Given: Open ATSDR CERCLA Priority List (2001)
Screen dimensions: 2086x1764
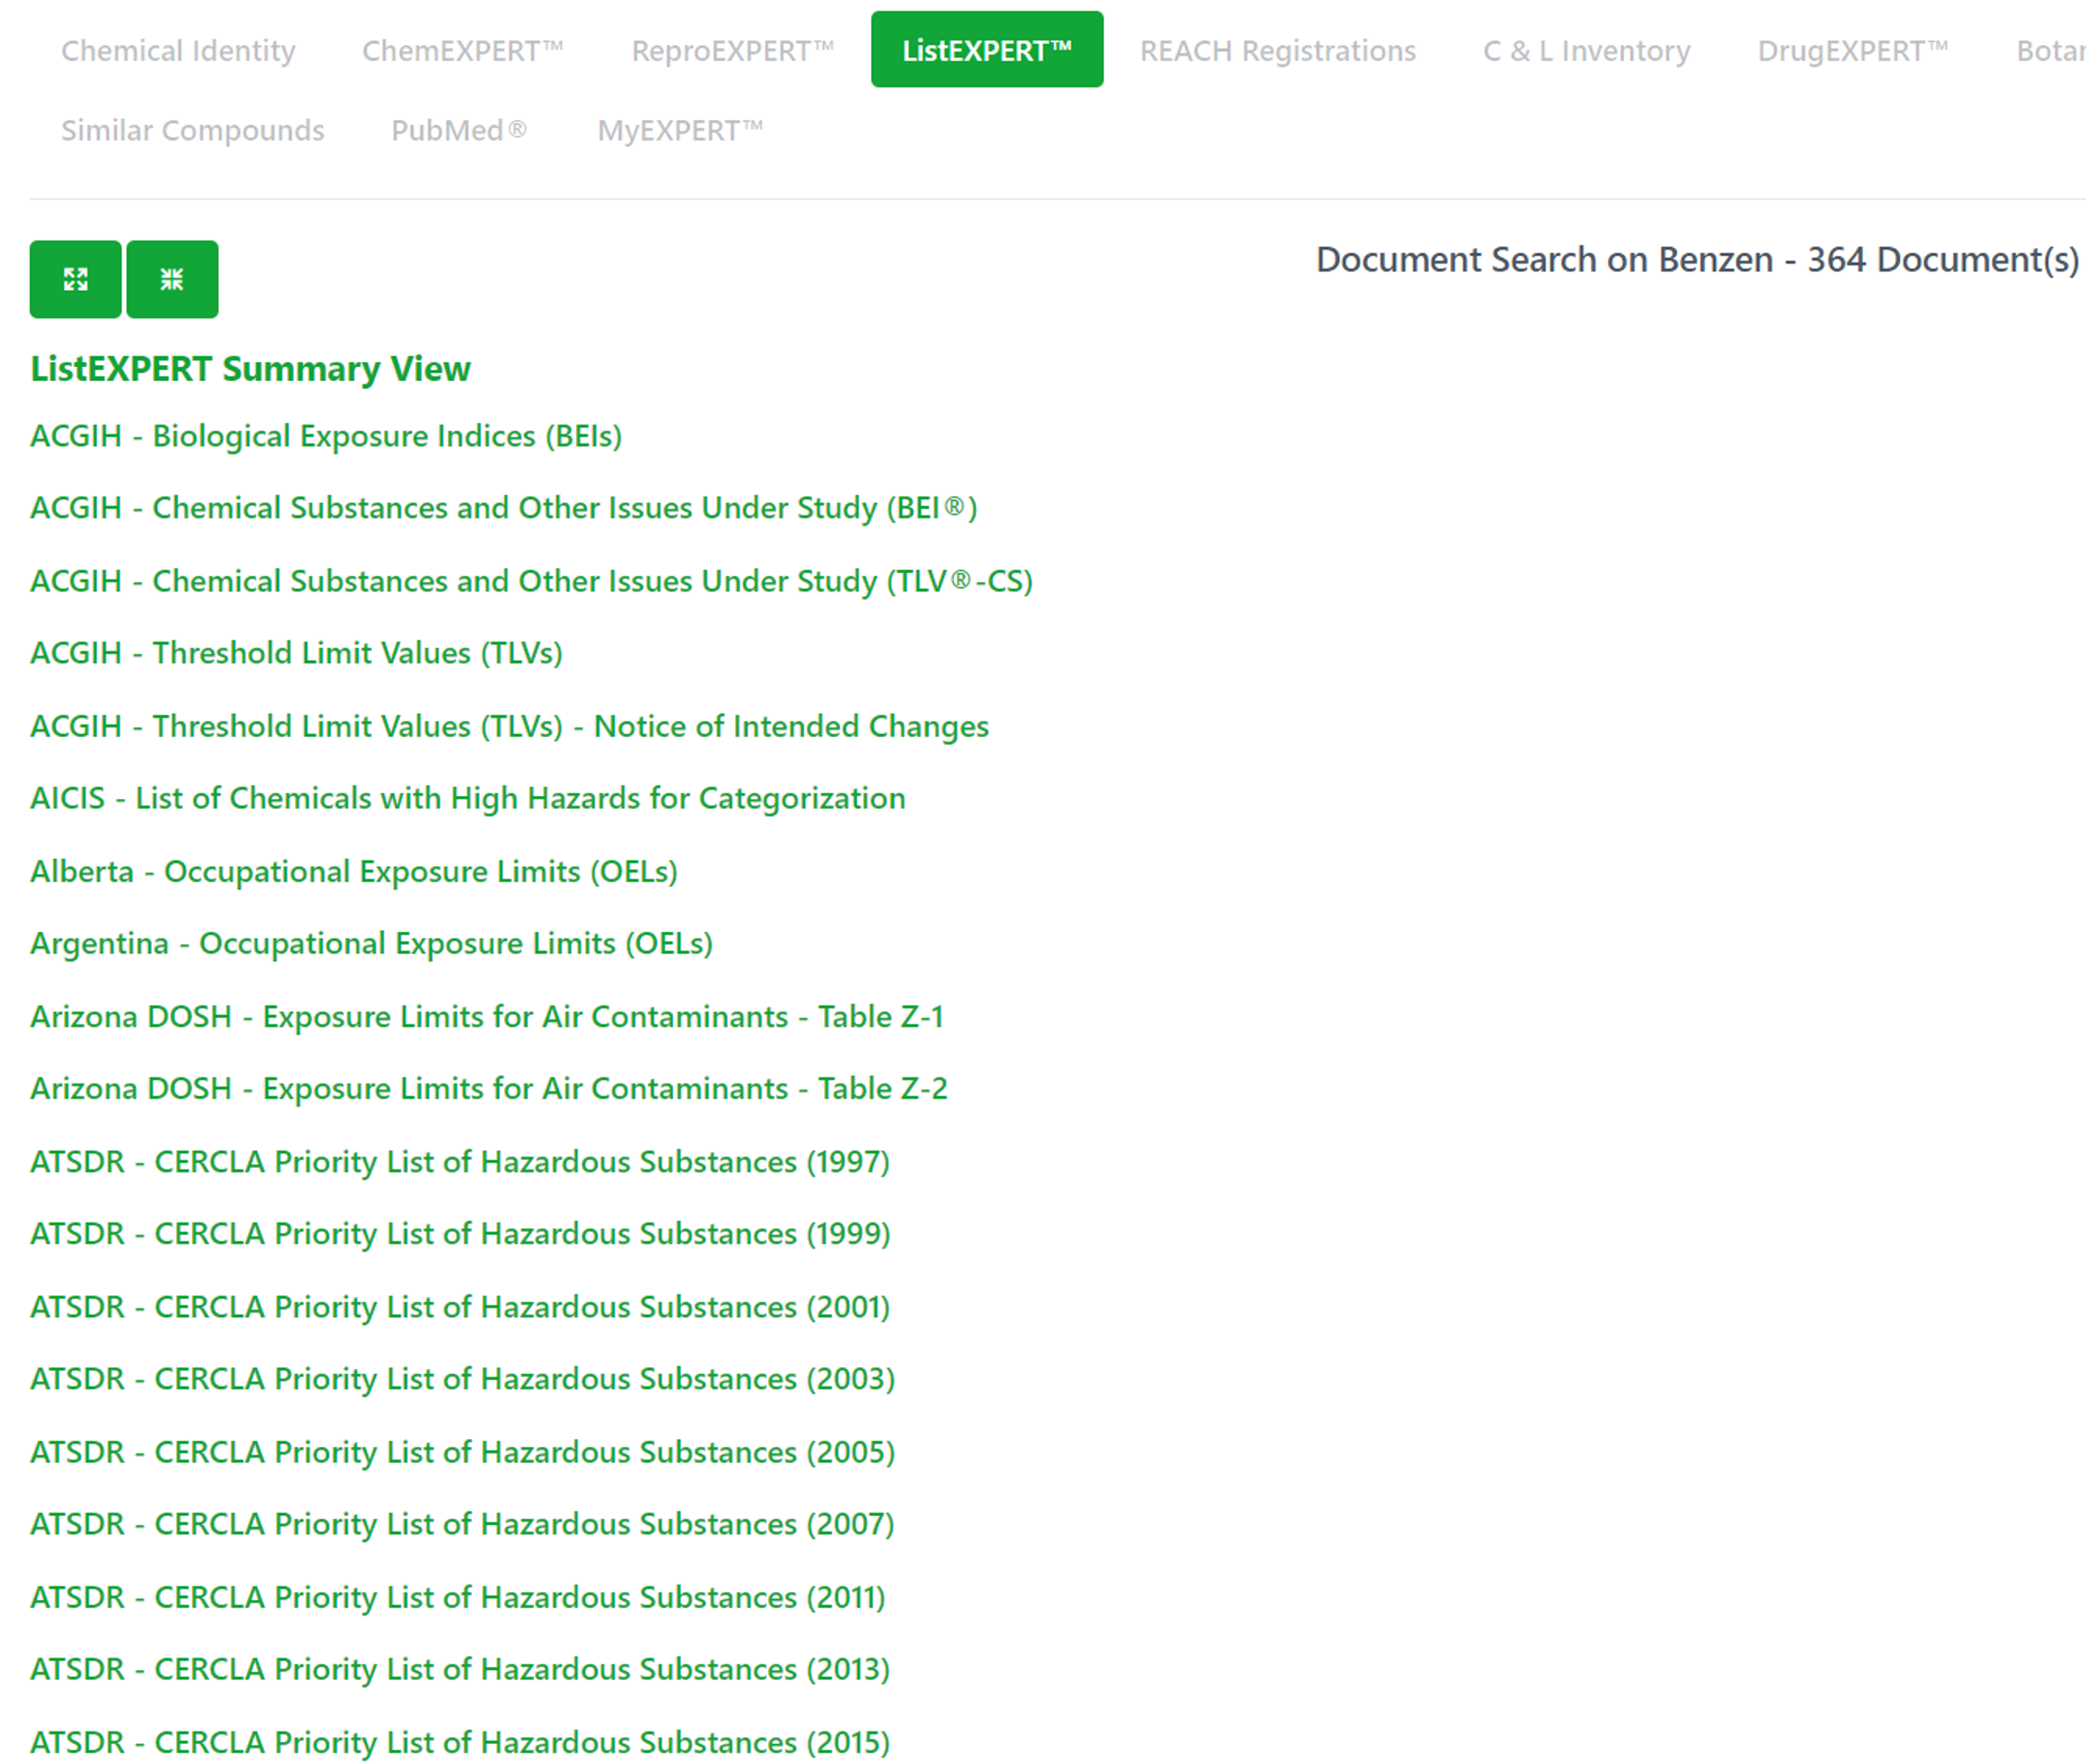Looking at the screenshot, I should 460,1307.
